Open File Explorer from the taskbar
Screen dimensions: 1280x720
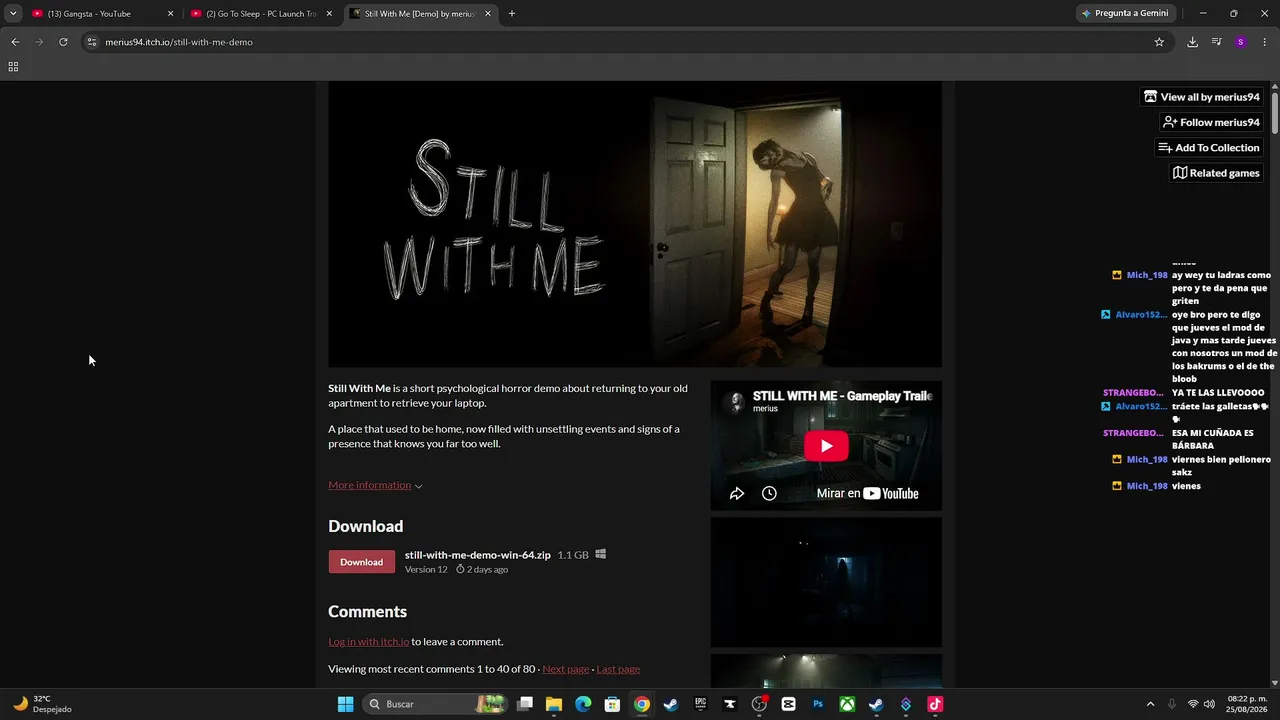point(554,704)
